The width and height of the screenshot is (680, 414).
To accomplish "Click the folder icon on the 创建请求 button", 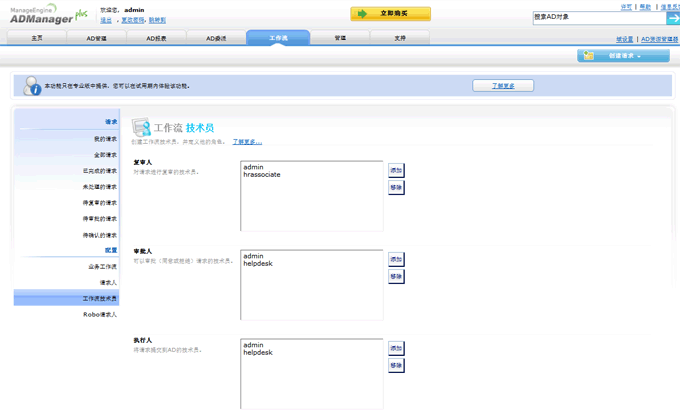I will coord(588,55).
